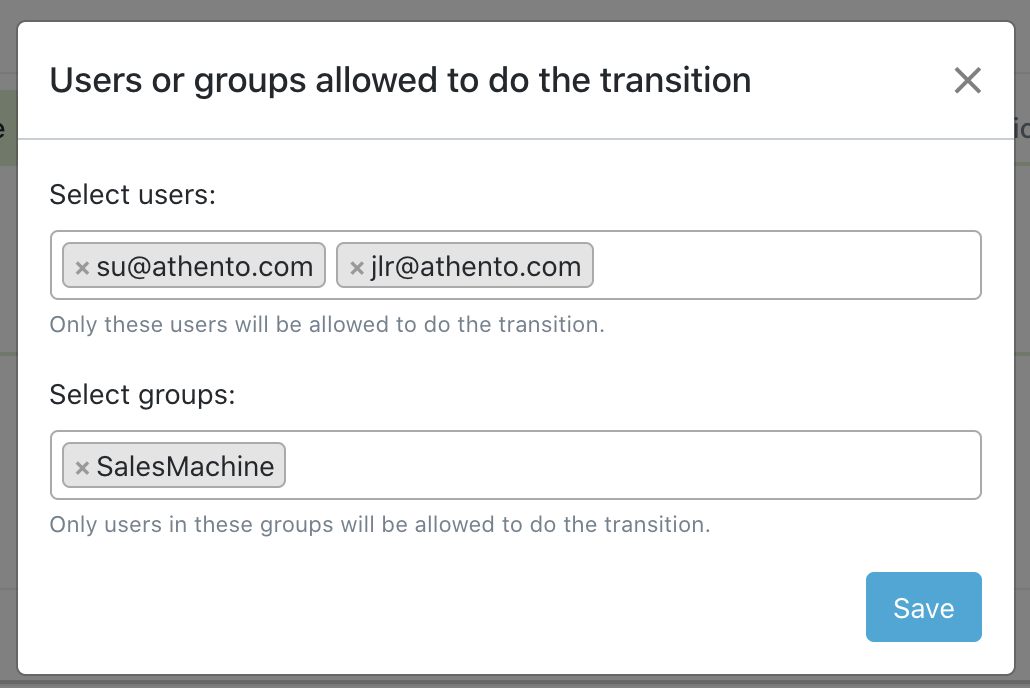Click blank footer area left of Save
The width and height of the screenshot is (1030, 688).
click(x=450, y=608)
